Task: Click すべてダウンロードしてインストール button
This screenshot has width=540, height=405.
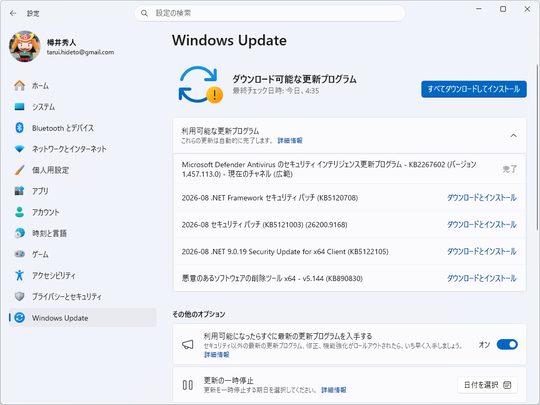Action: coord(474,89)
